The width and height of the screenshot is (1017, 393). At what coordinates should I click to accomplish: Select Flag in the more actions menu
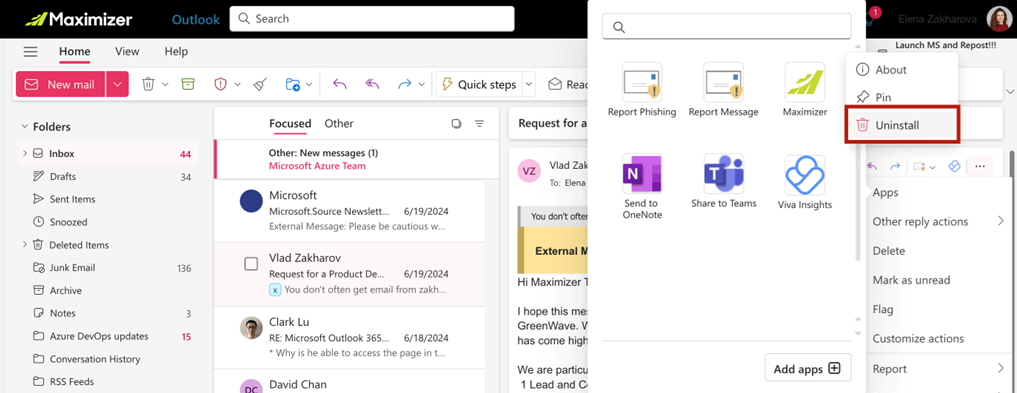[938, 309]
